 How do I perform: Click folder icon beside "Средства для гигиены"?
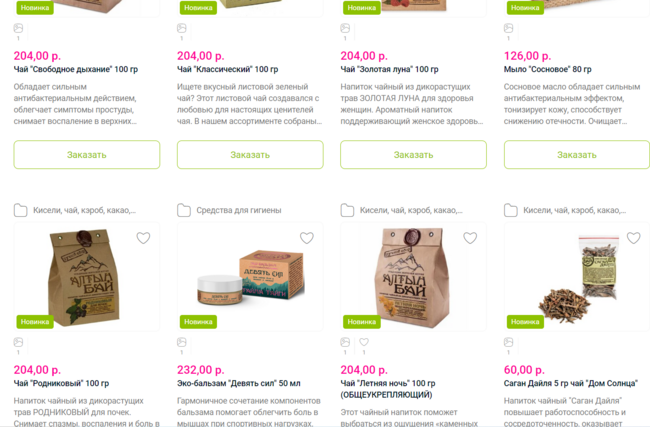[184, 210]
